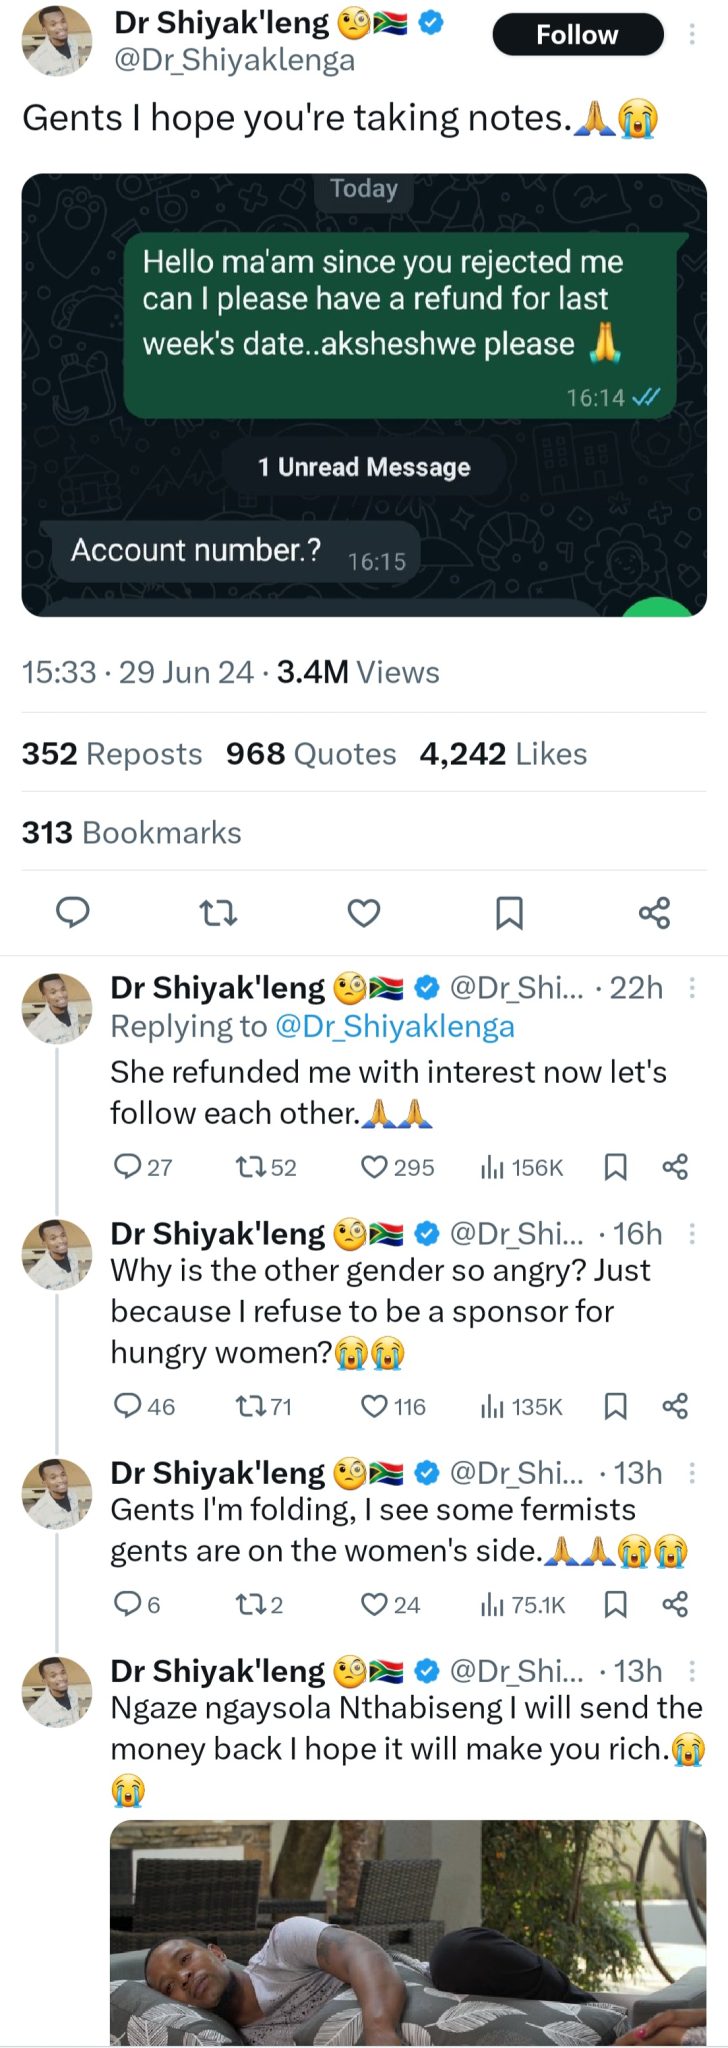
Task: Like the main tweet with the heart icon
Action: pos(364,912)
